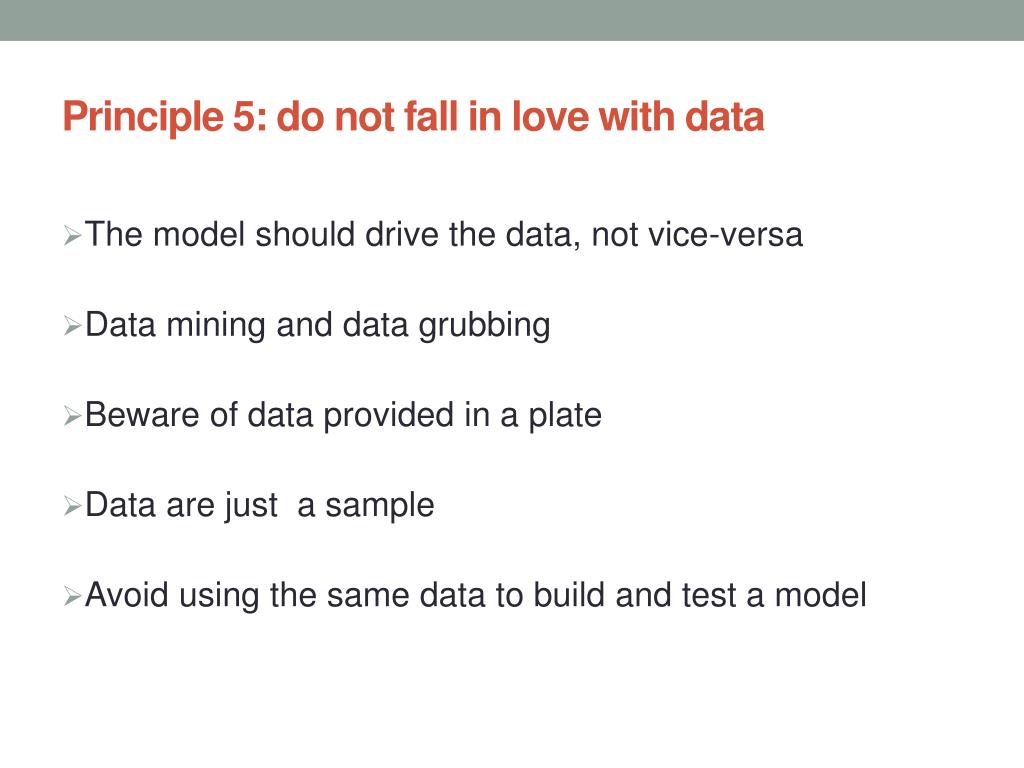Click the word "provided" in third bullet
This screenshot has width=1024, height=768.
[x=389, y=417]
